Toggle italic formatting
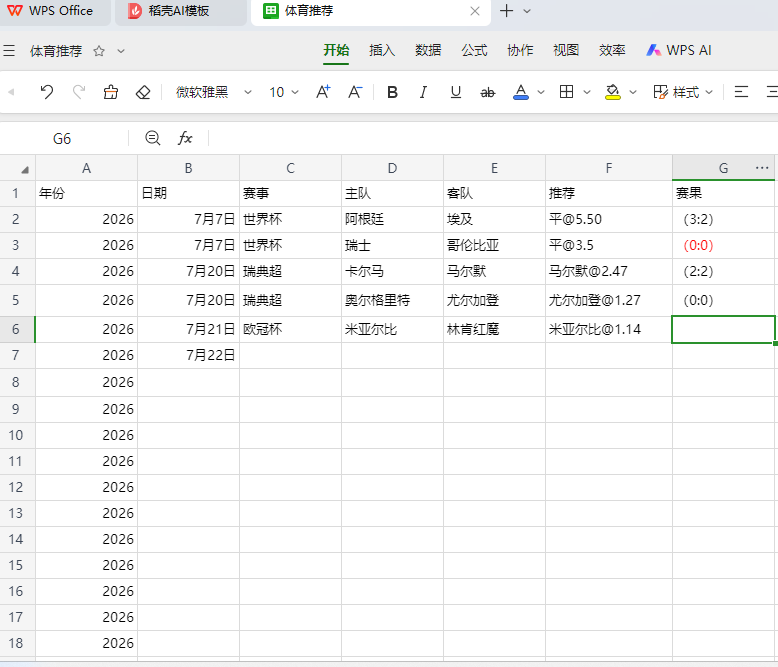Viewport: 778px width, 667px height. [x=423, y=92]
